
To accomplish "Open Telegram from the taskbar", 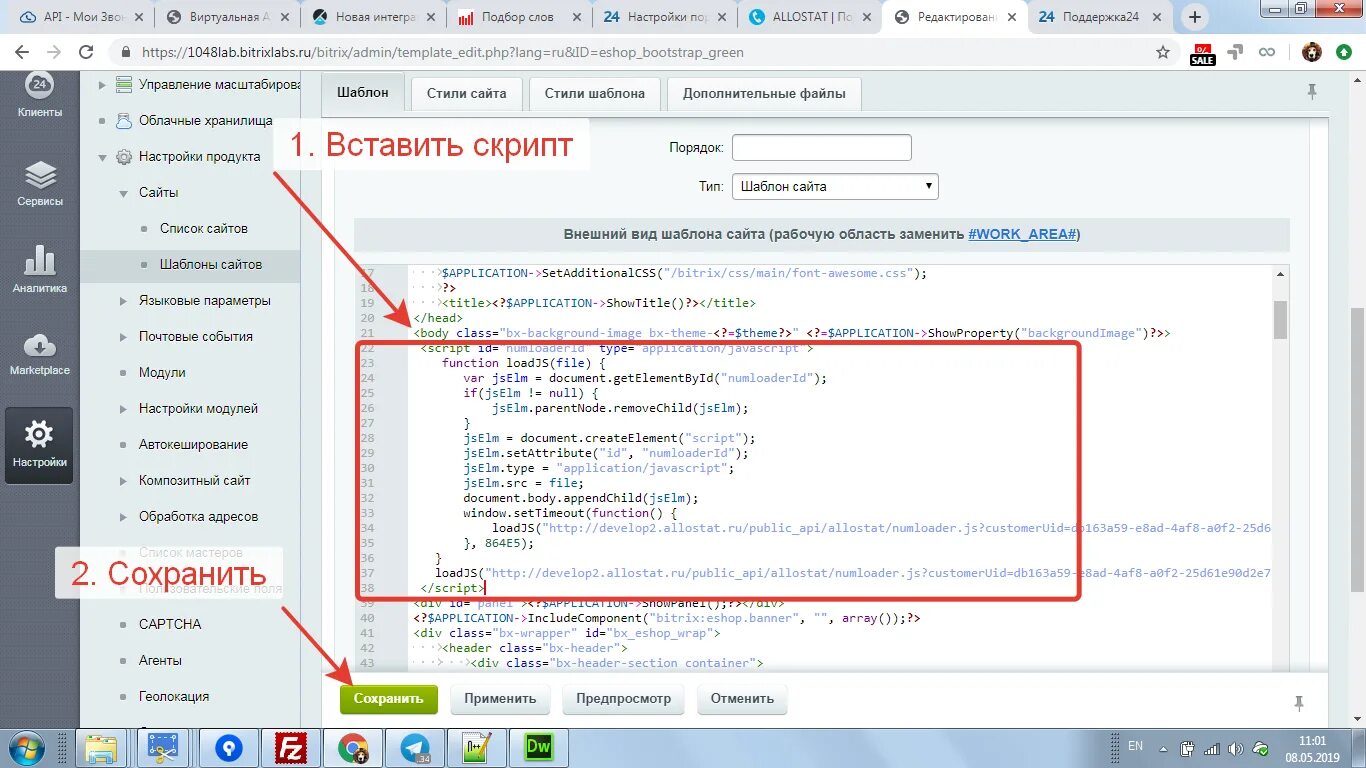I will point(415,748).
